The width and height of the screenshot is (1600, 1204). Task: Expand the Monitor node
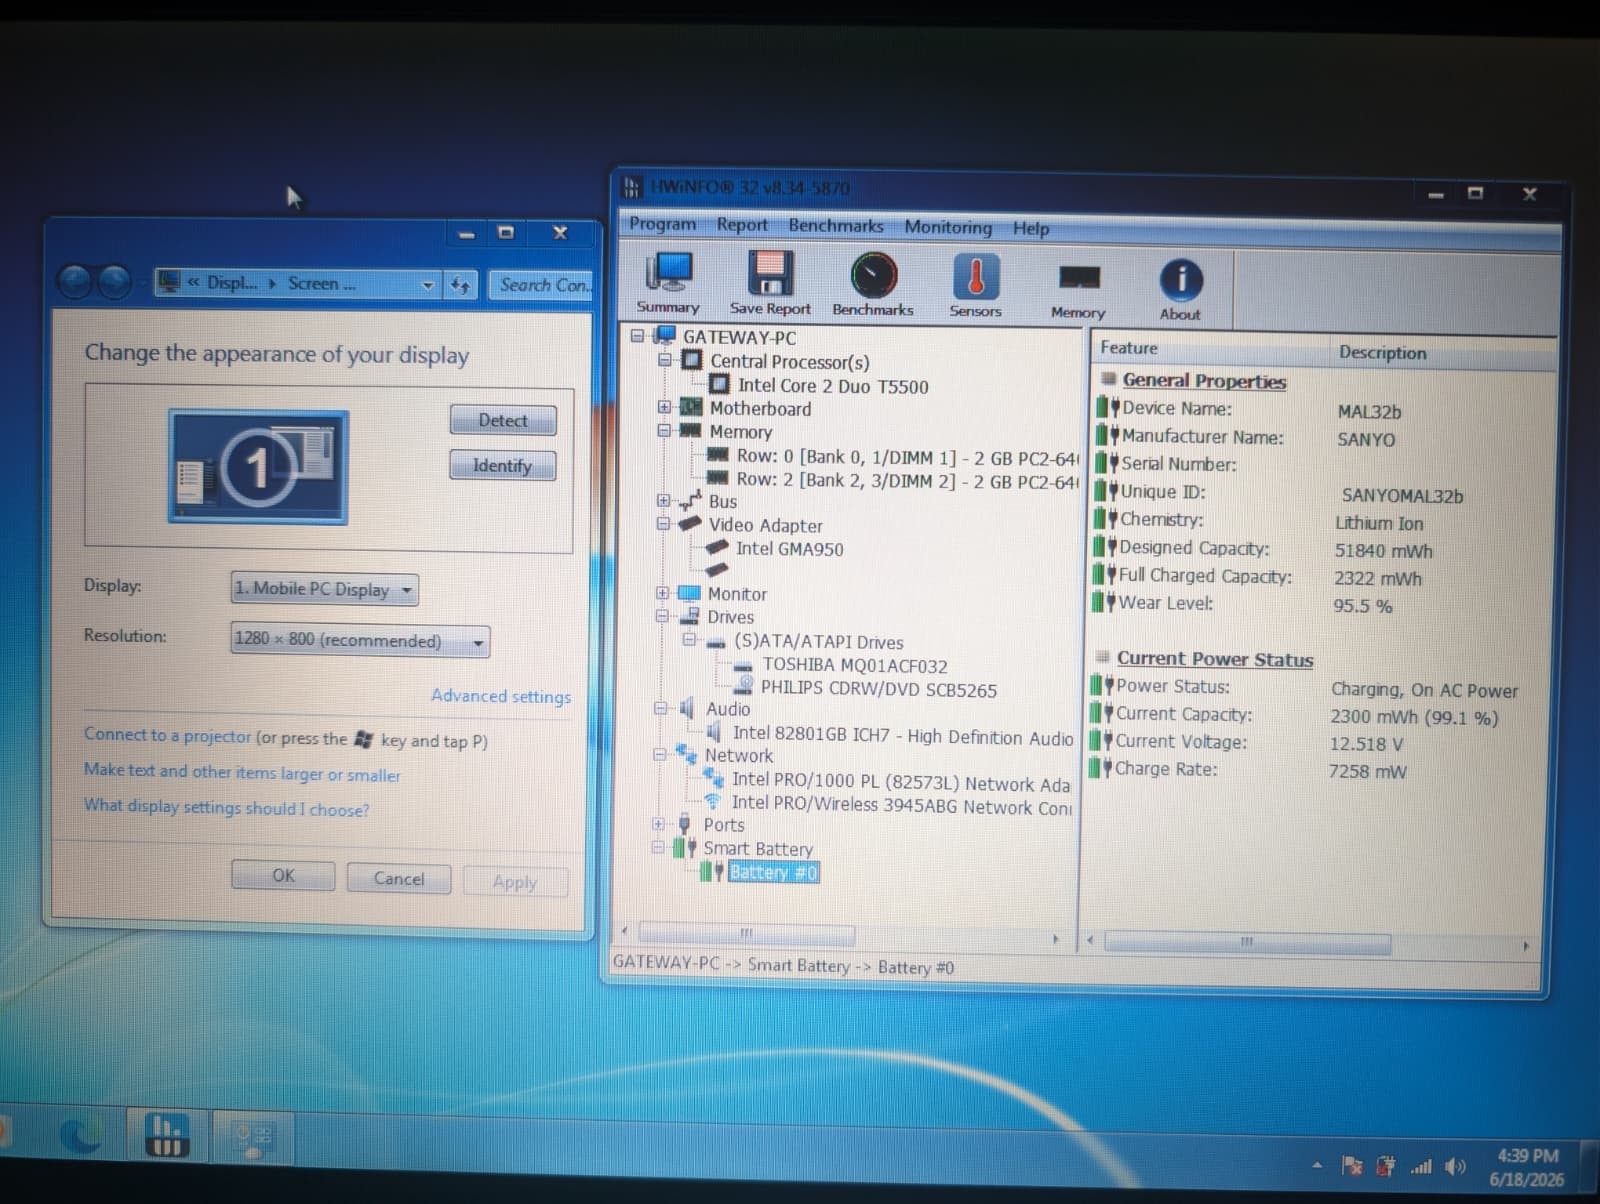(662, 593)
